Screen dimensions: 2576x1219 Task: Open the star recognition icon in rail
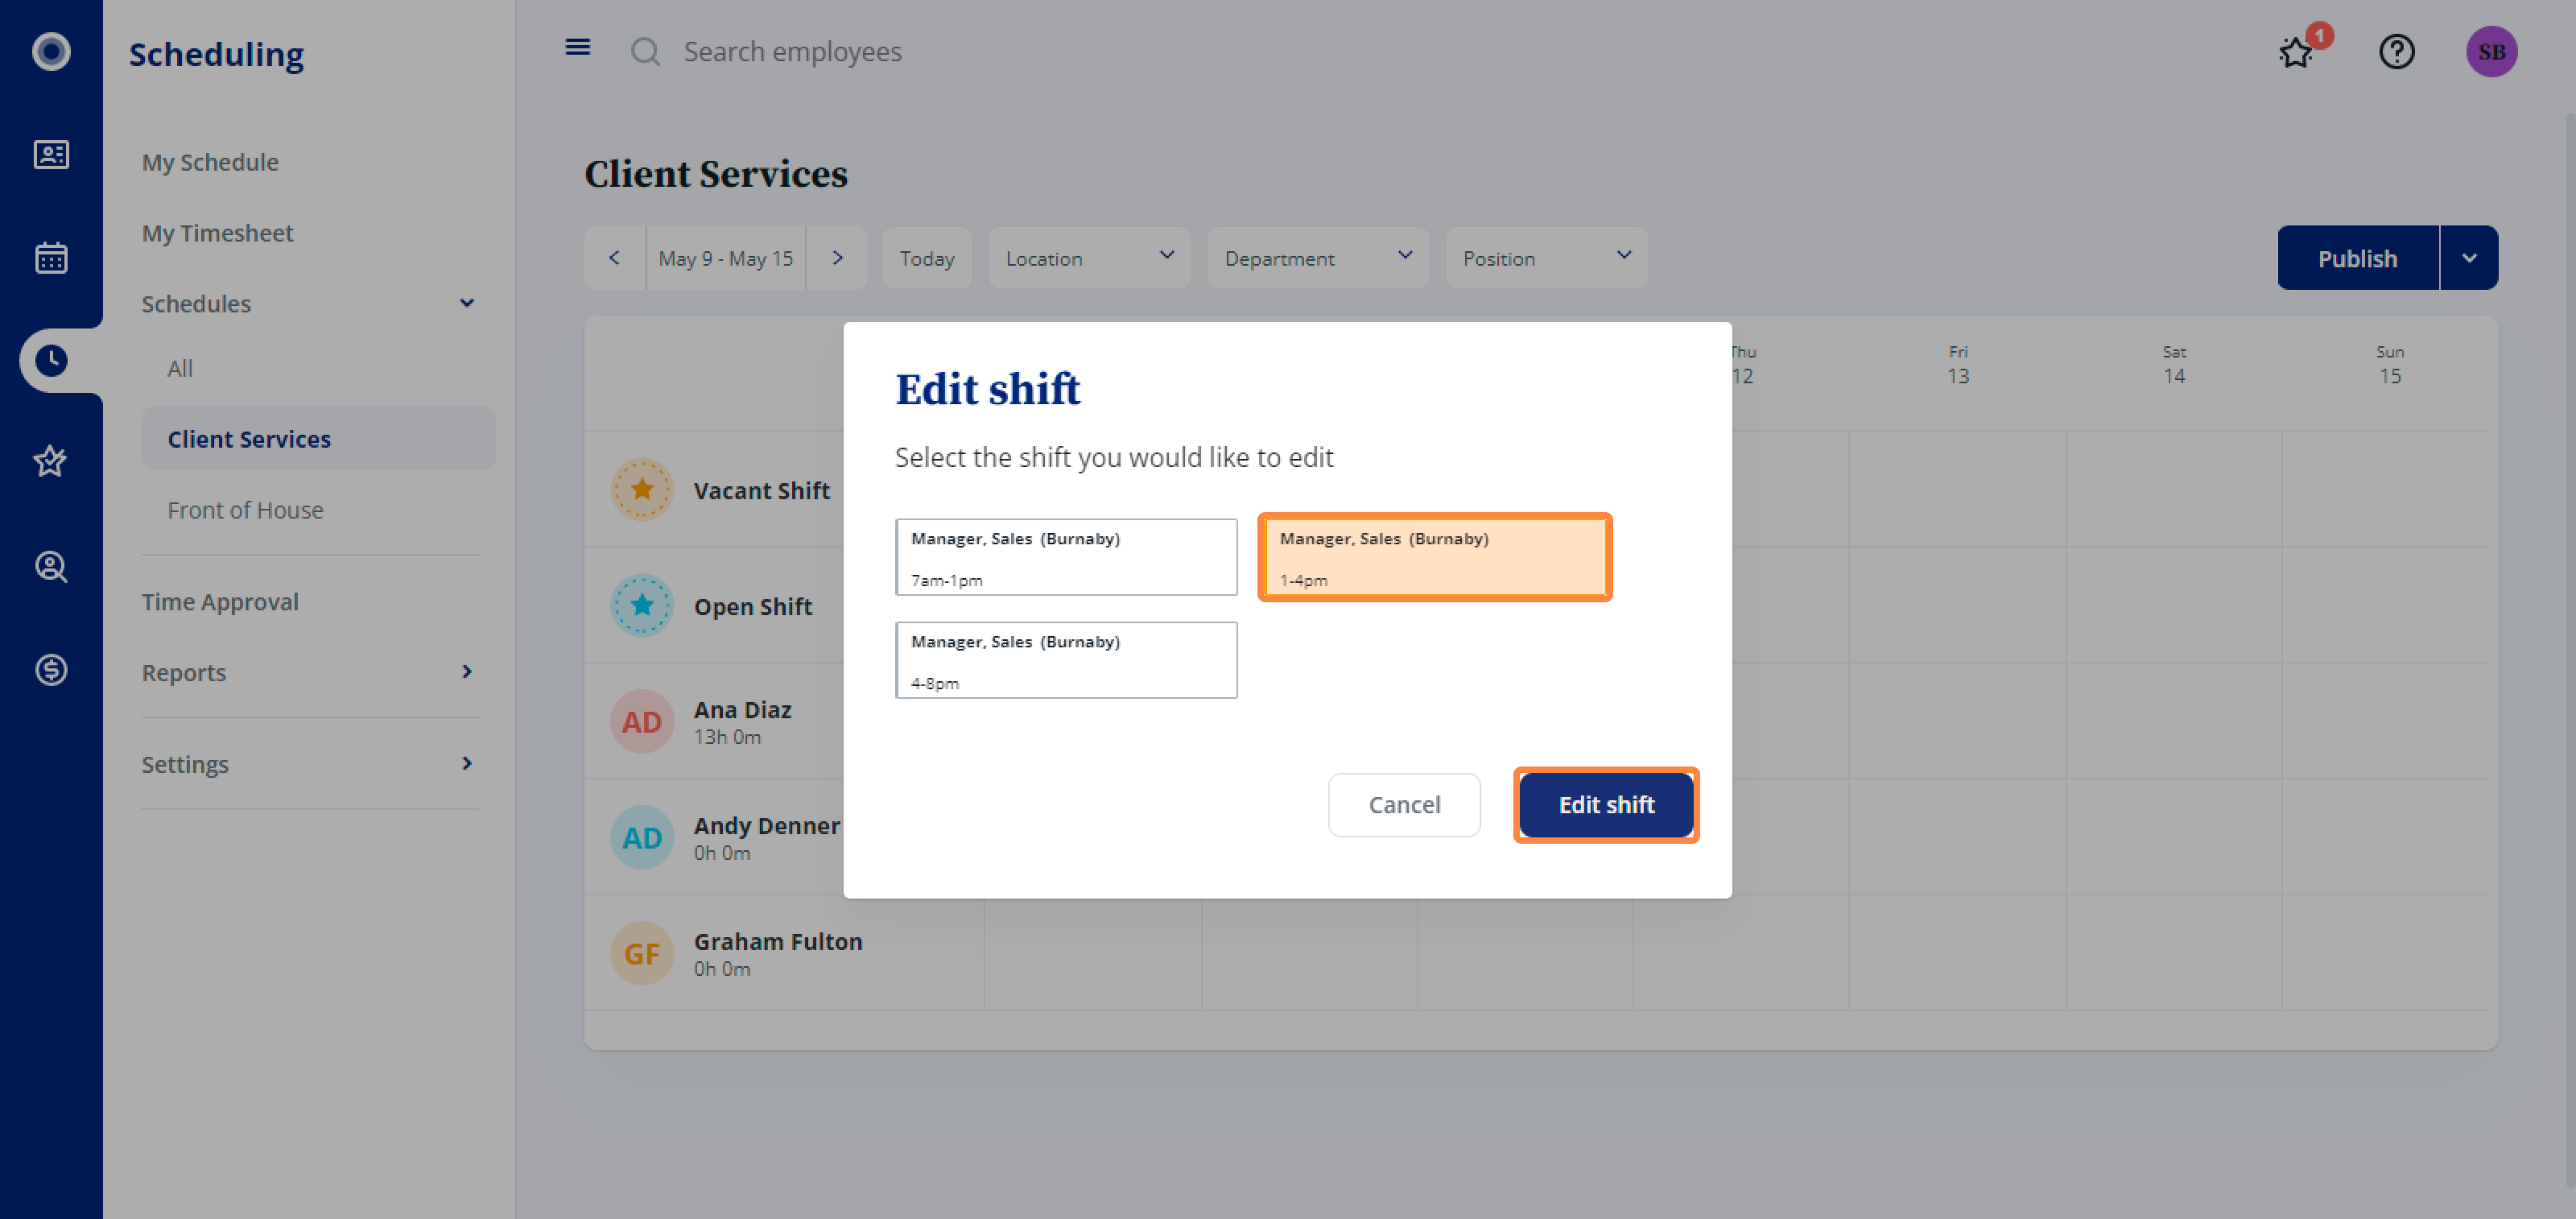coord(51,462)
